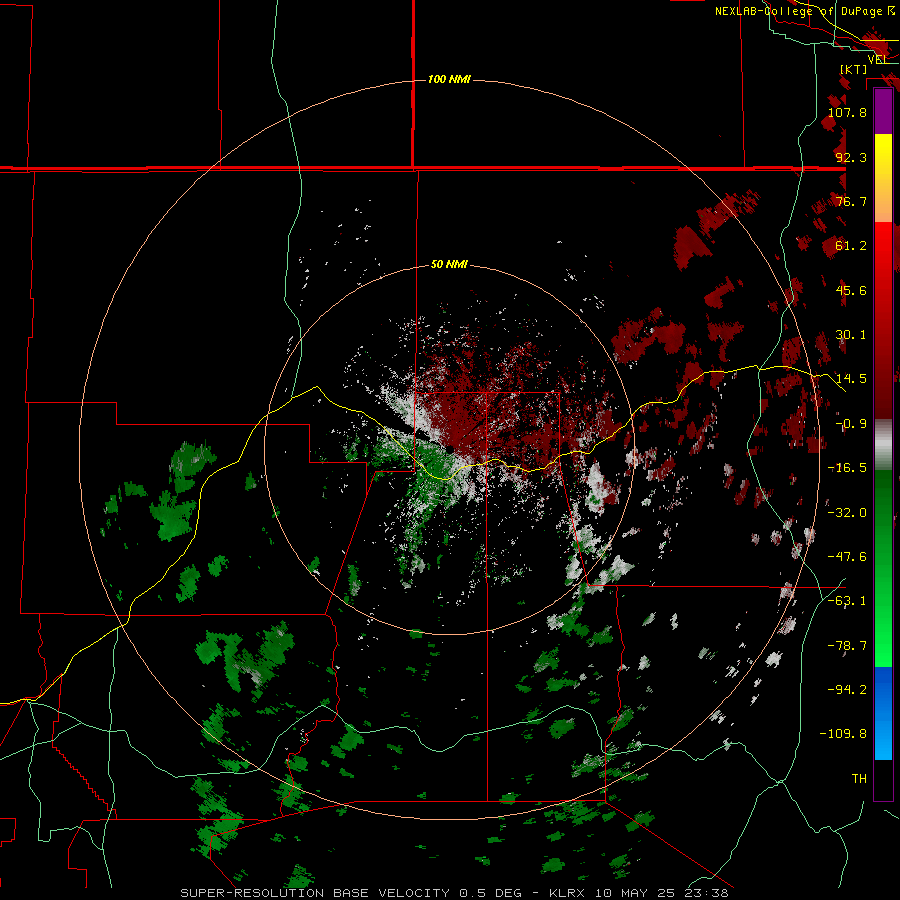
Task: Click the yellow-orange segment of the color bar
Action: pos(883,178)
